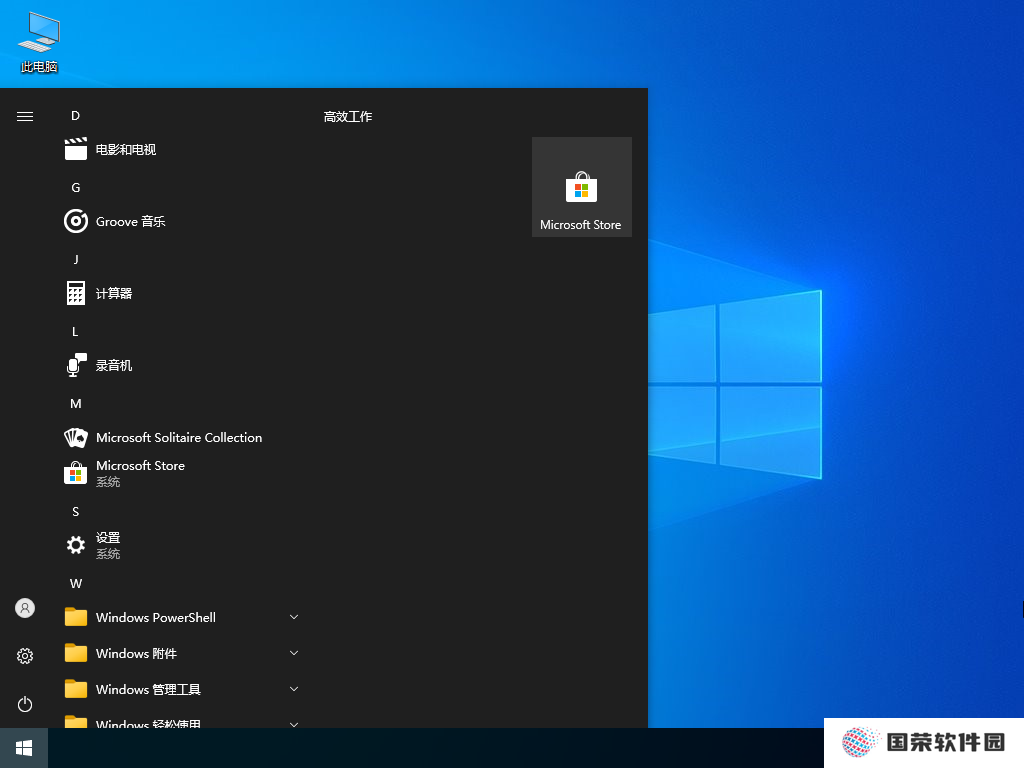
Task: Click the letter J section header
Action: [76, 259]
